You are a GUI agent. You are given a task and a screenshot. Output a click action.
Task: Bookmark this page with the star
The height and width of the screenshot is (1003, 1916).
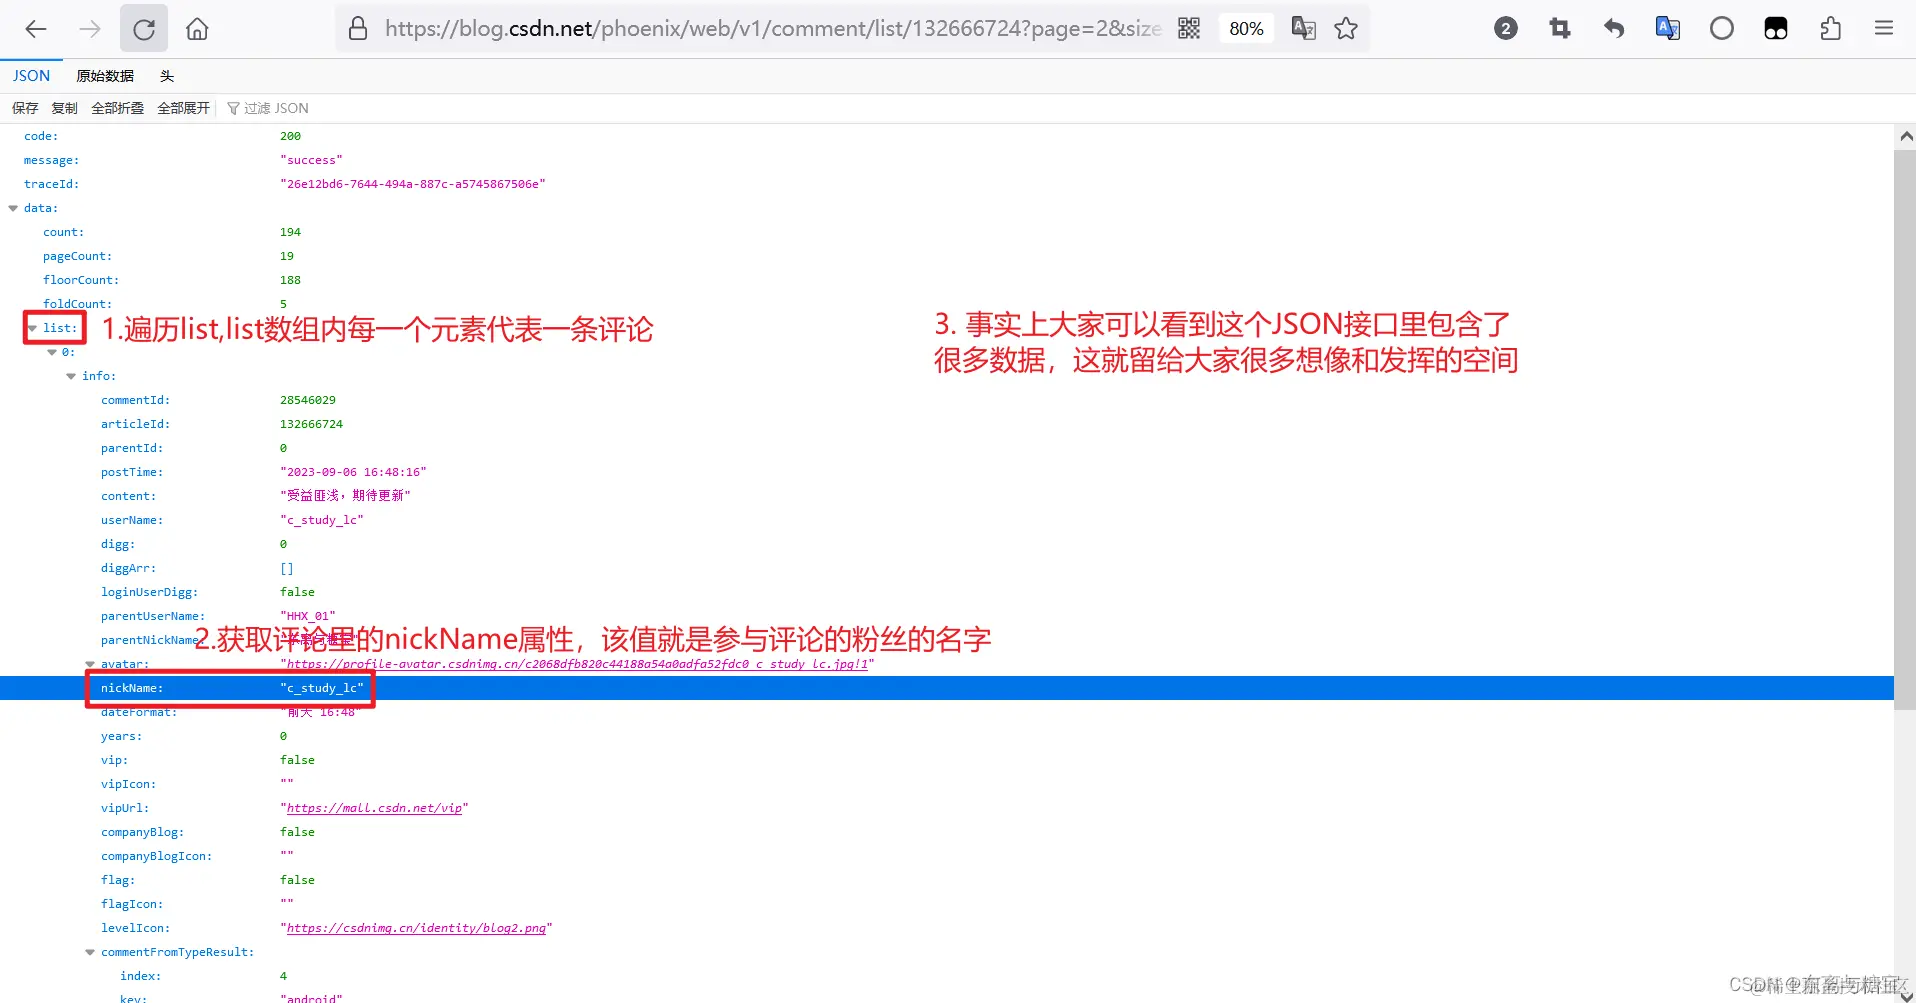(1346, 28)
